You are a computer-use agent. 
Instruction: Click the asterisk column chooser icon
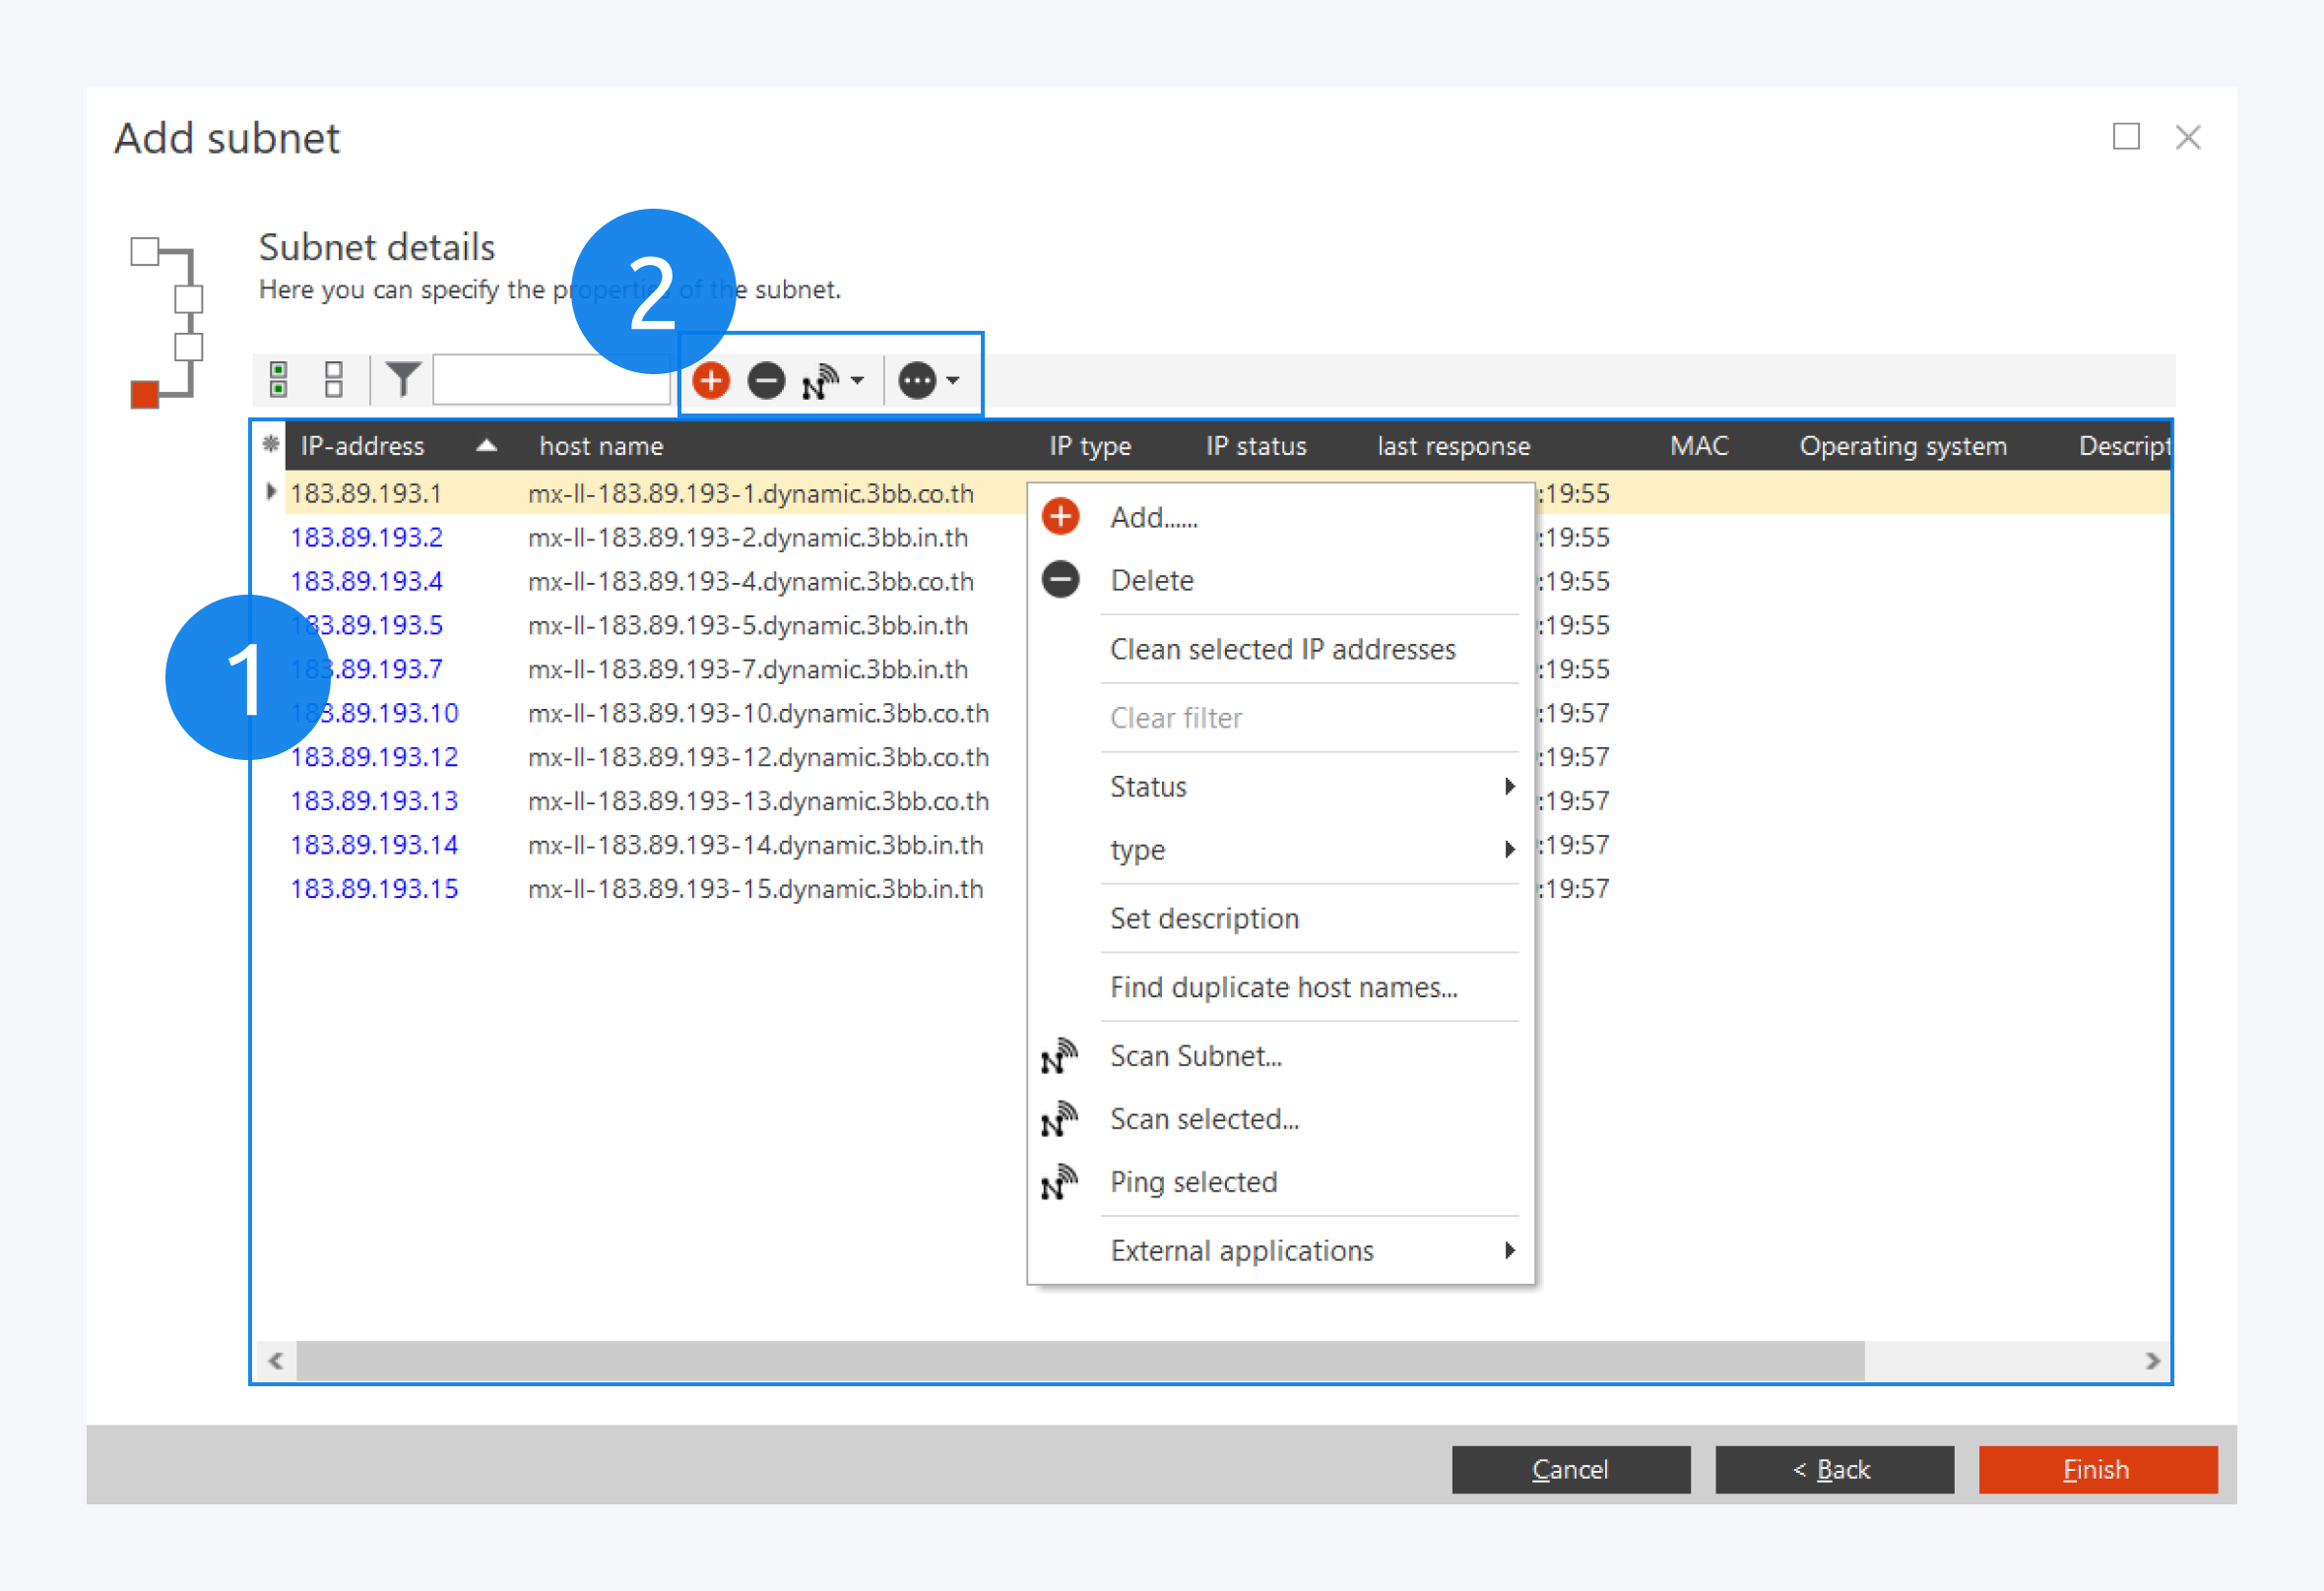270,445
